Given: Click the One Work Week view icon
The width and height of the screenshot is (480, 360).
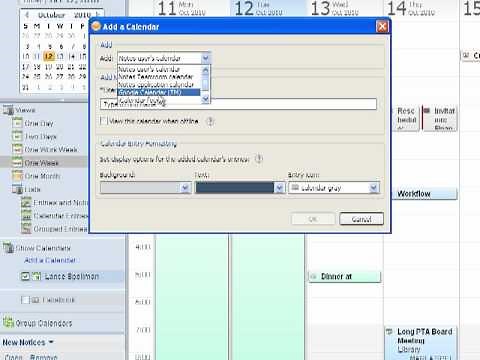Looking at the screenshot, I should point(17,149).
